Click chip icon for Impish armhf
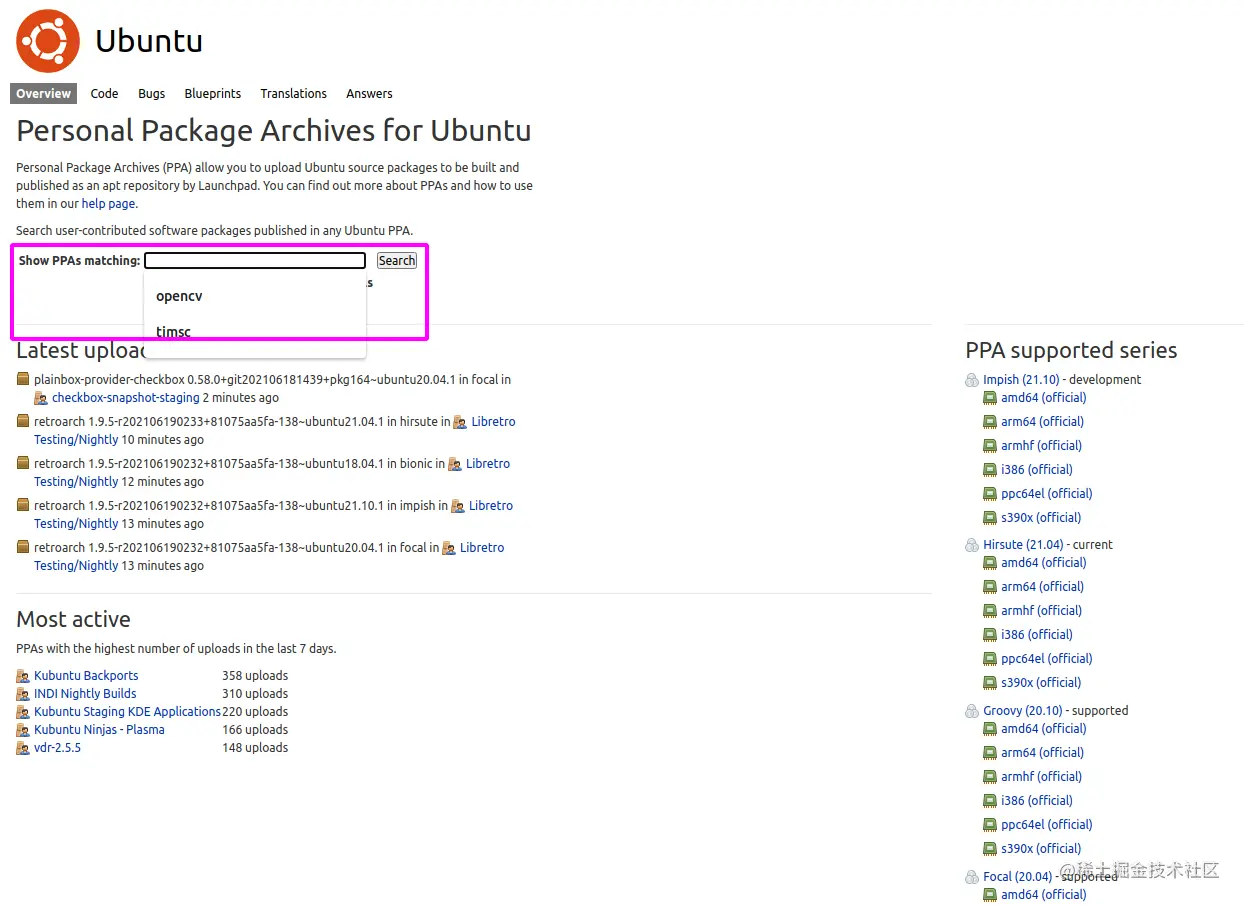Screen dimensions: 1244x905 point(990,446)
